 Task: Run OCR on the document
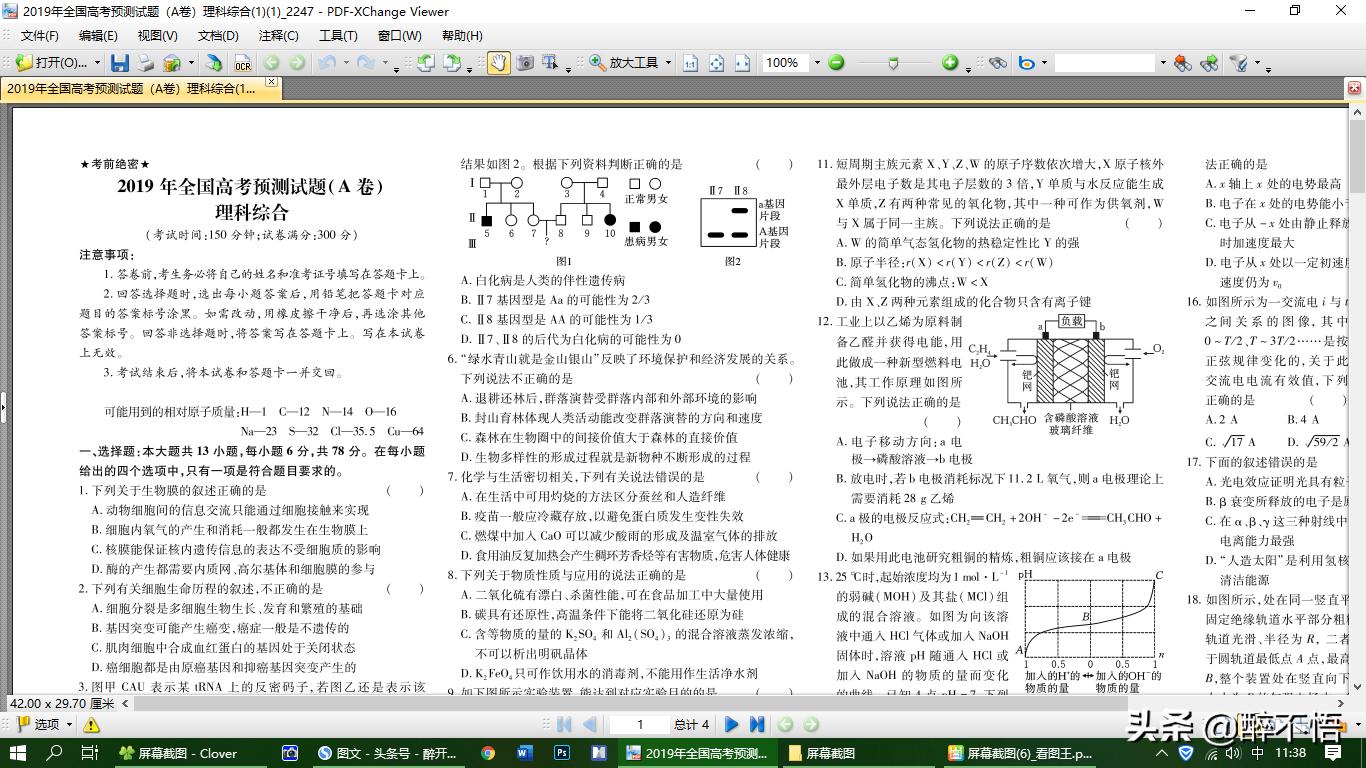click(242, 63)
